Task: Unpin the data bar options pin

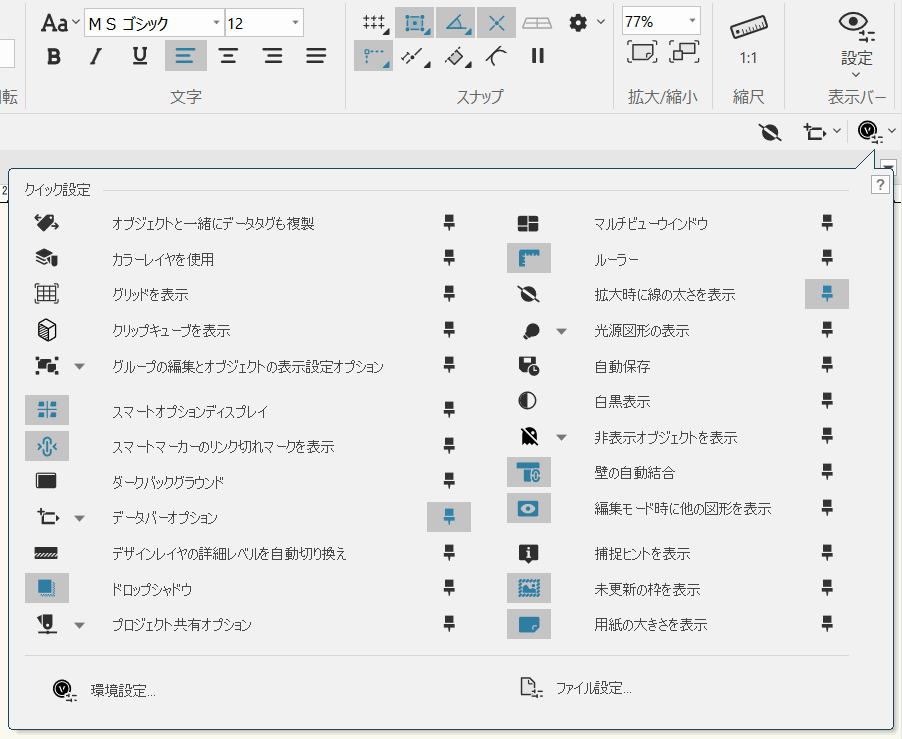Action: pos(449,516)
